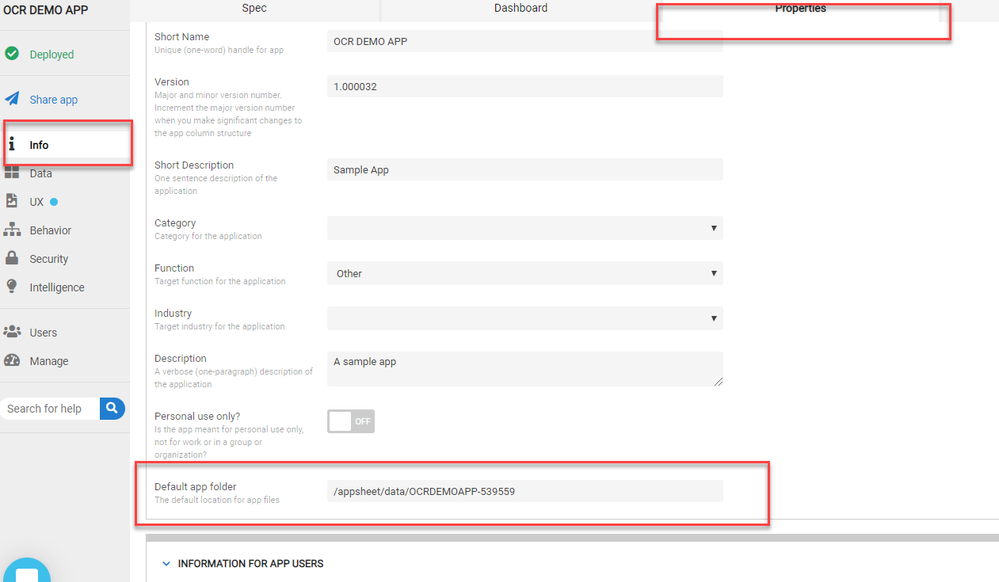
Task: Click the Info 'i' icon in sidebar
Action: click(x=11, y=144)
